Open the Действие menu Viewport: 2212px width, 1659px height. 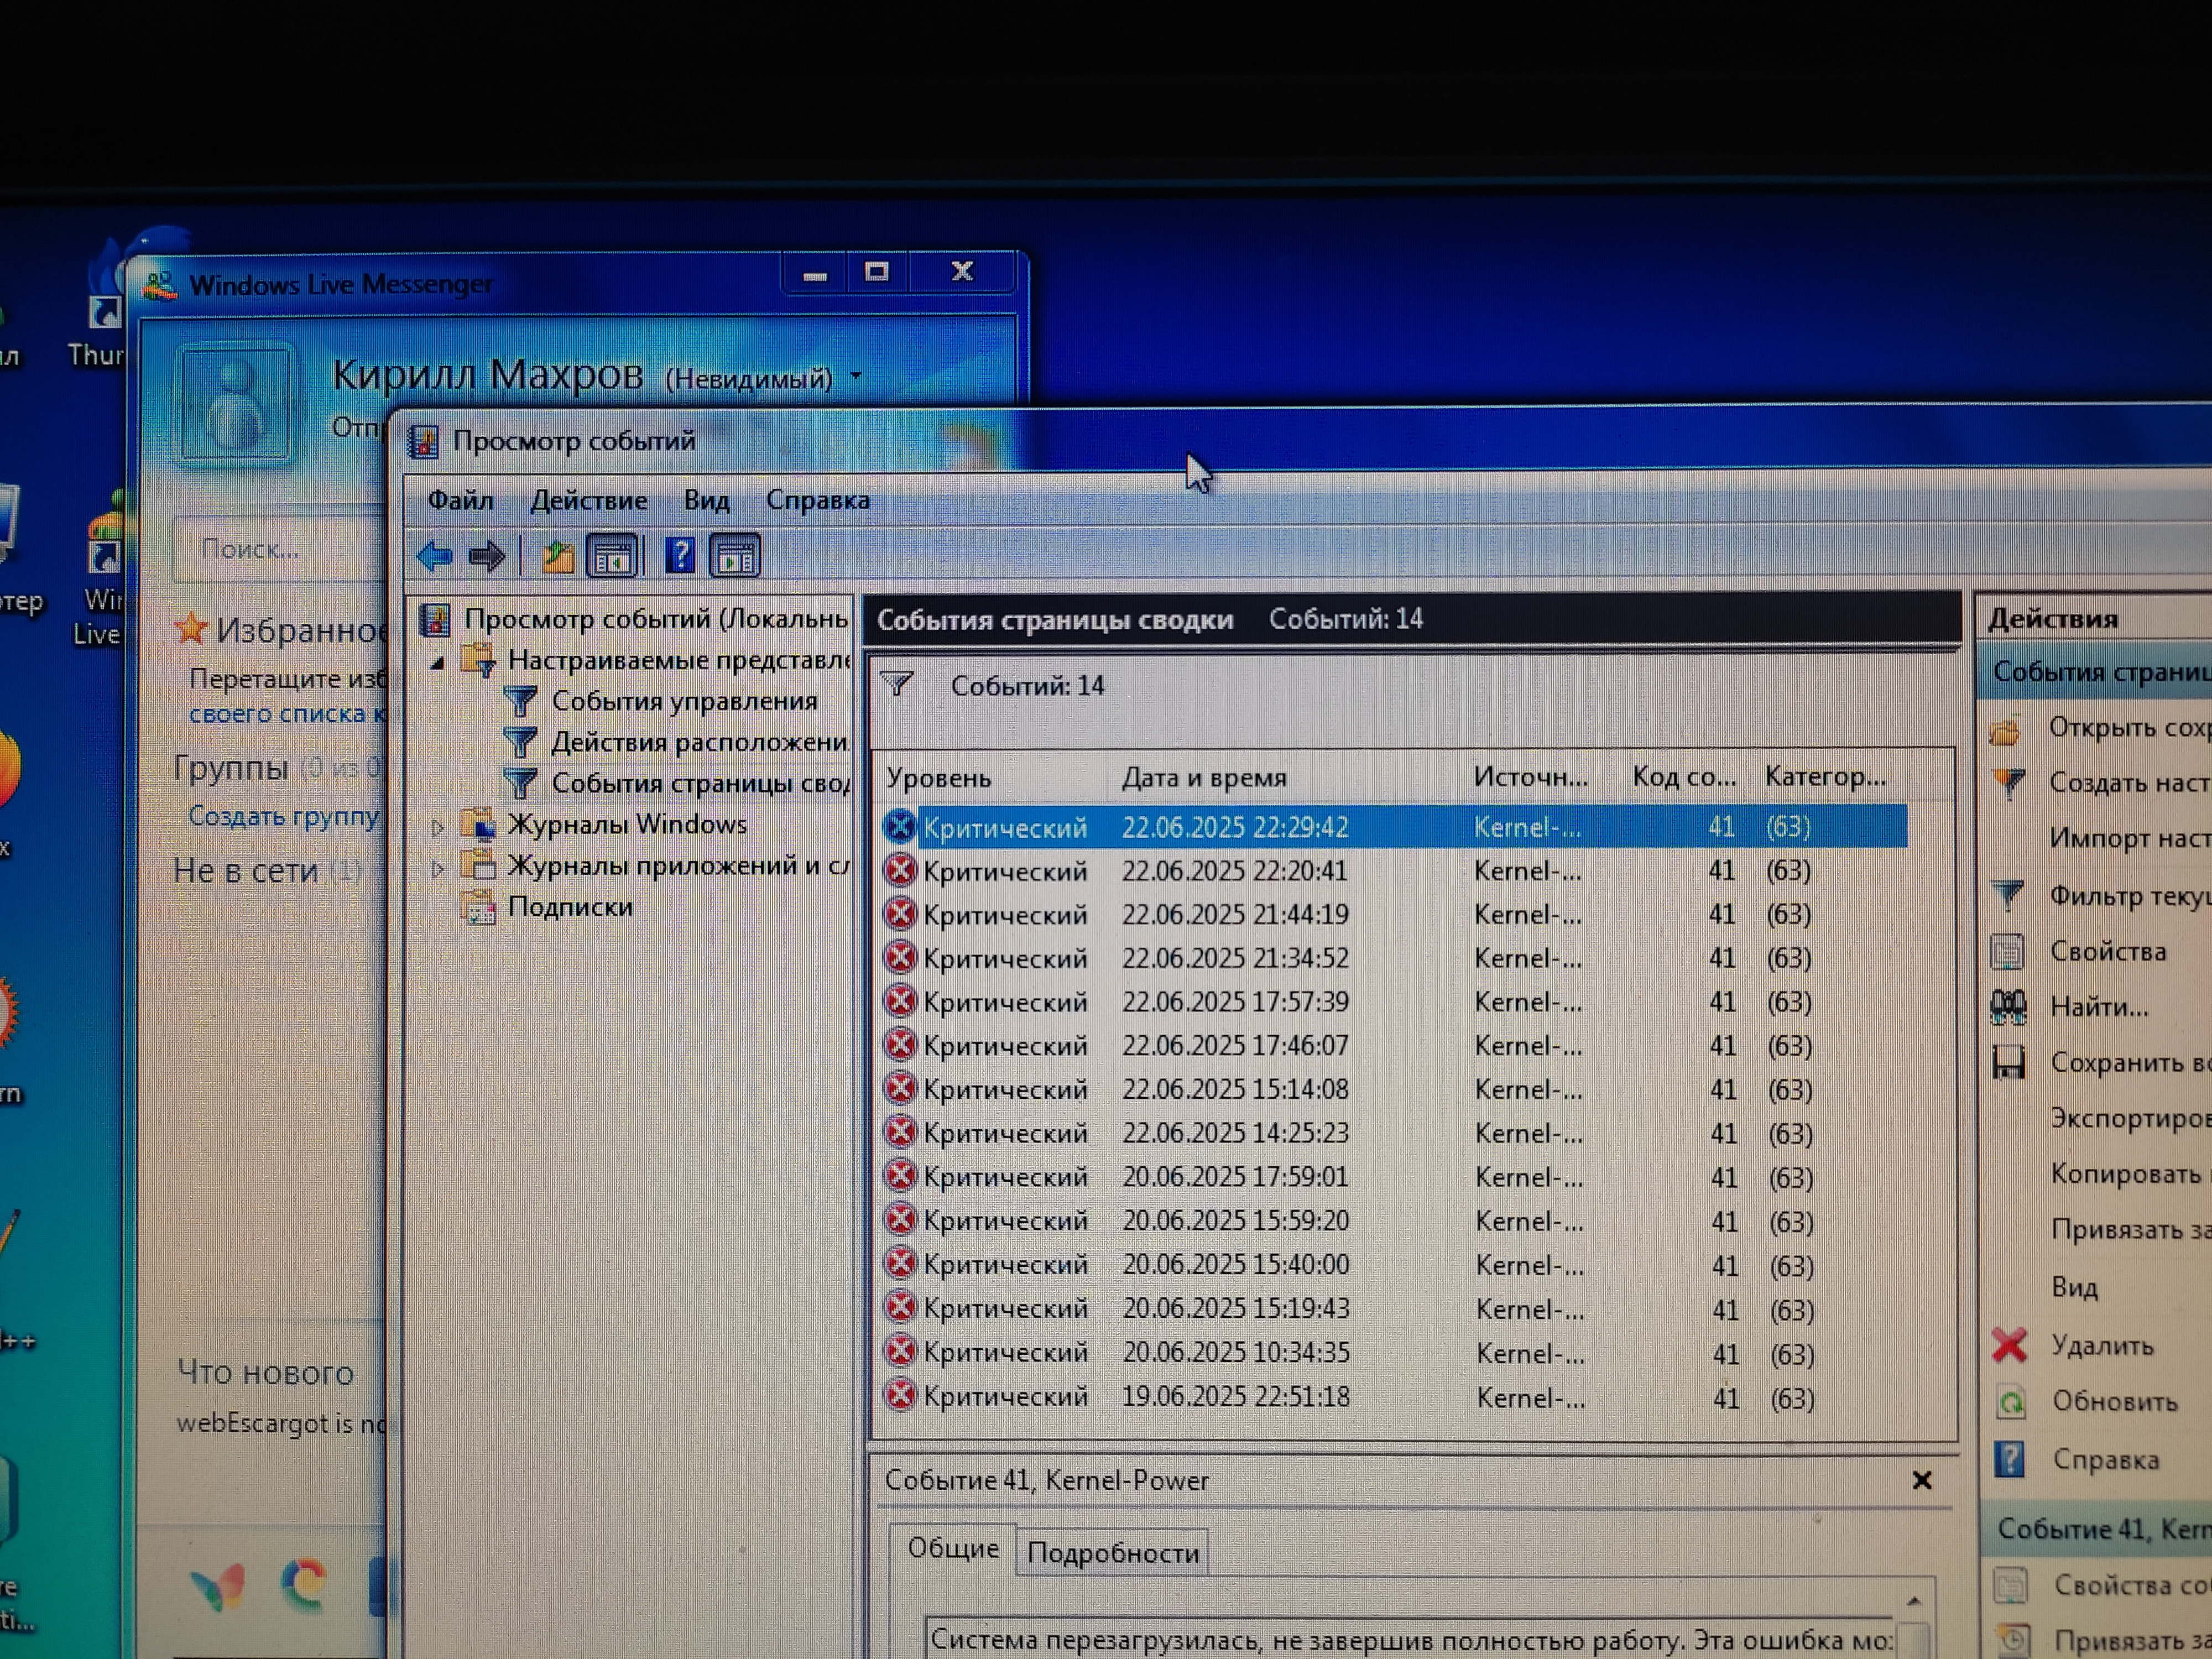[588, 500]
